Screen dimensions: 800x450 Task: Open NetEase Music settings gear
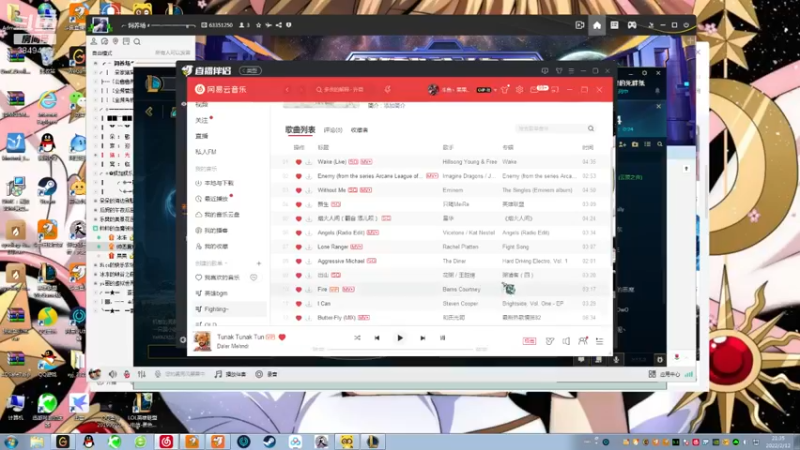point(519,90)
